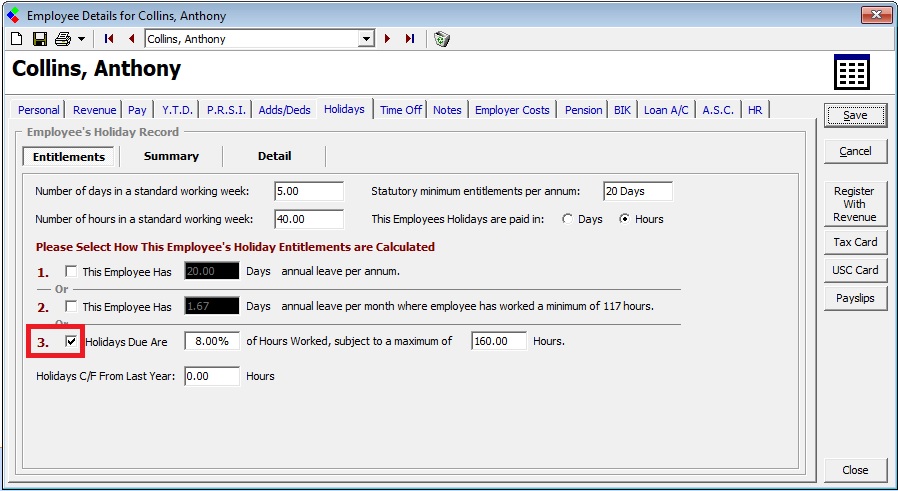Go to next employee record

coord(387,39)
